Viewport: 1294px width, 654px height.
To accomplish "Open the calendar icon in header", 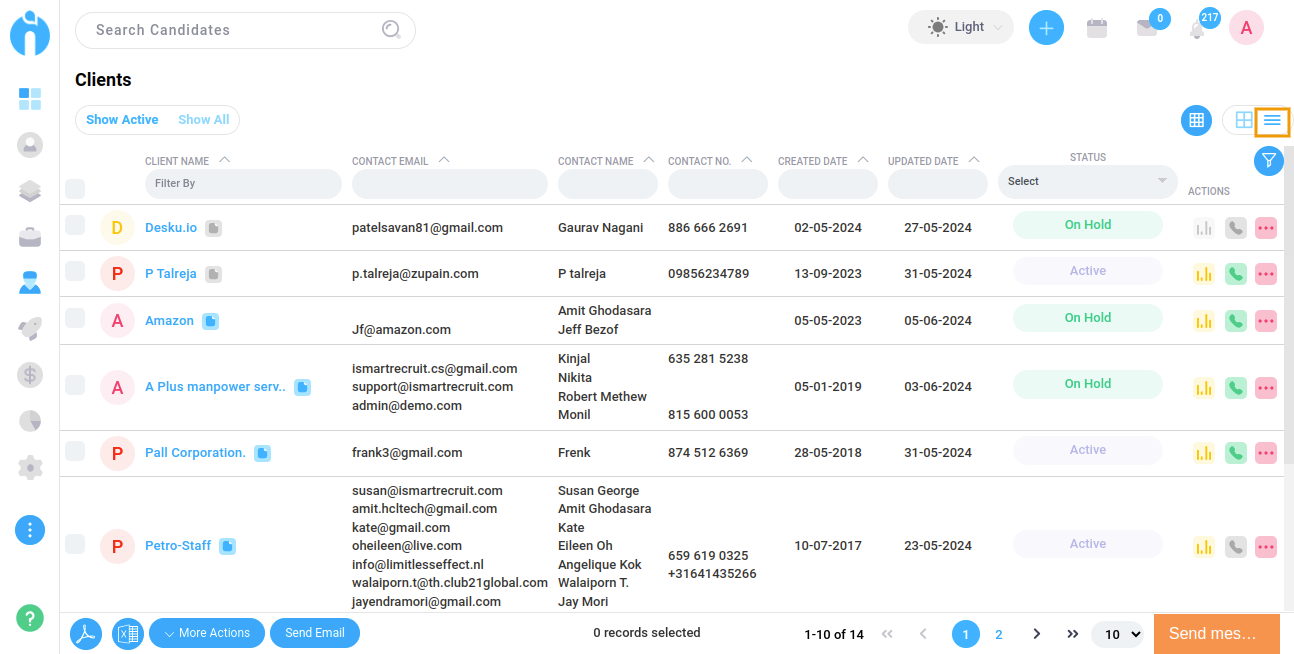I will (1097, 28).
